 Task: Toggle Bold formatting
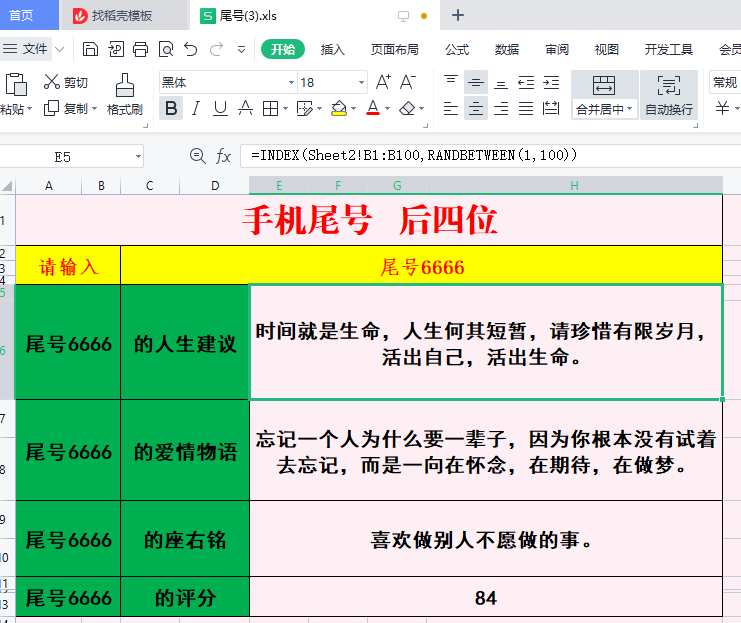[x=171, y=108]
